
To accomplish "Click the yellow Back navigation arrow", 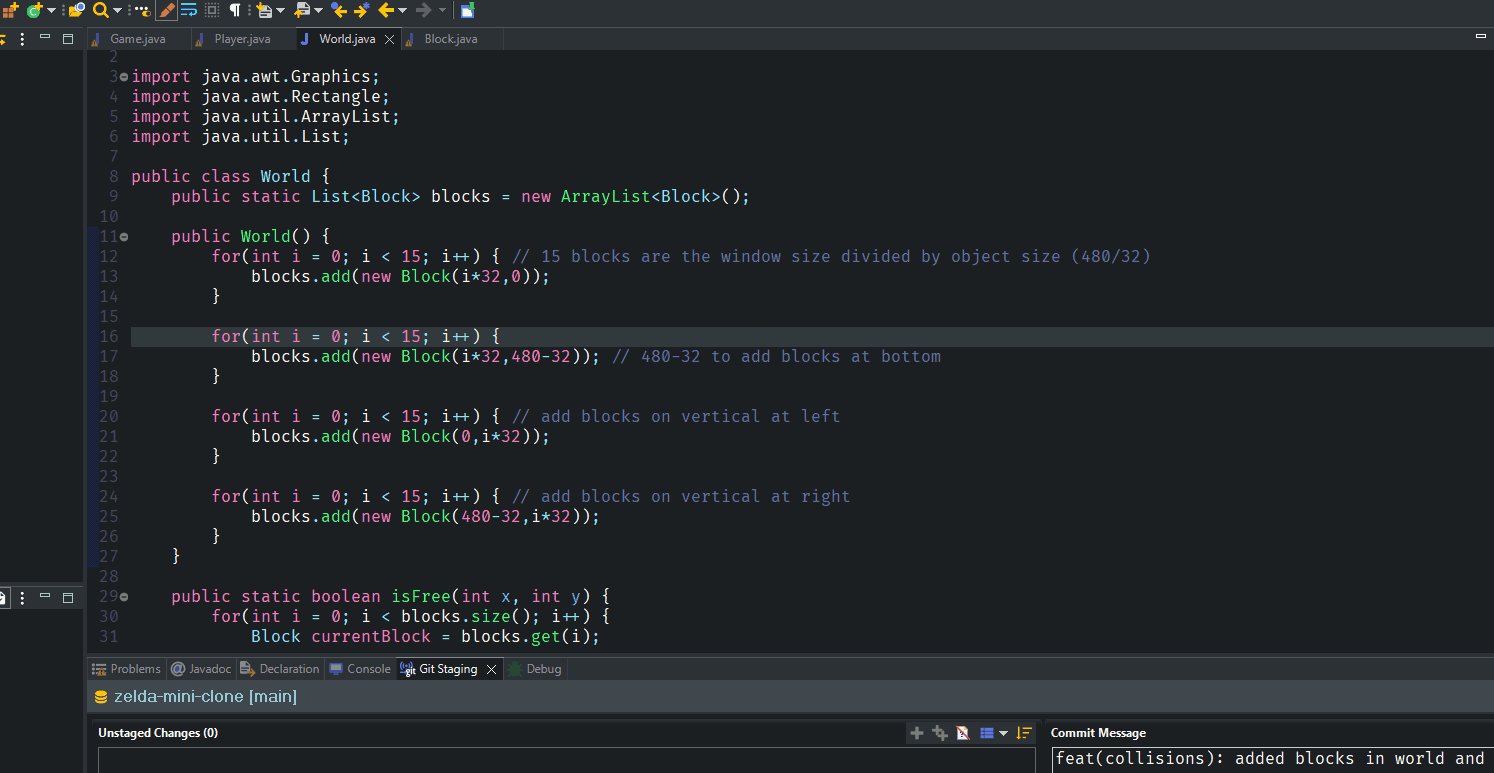I will [x=385, y=10].
